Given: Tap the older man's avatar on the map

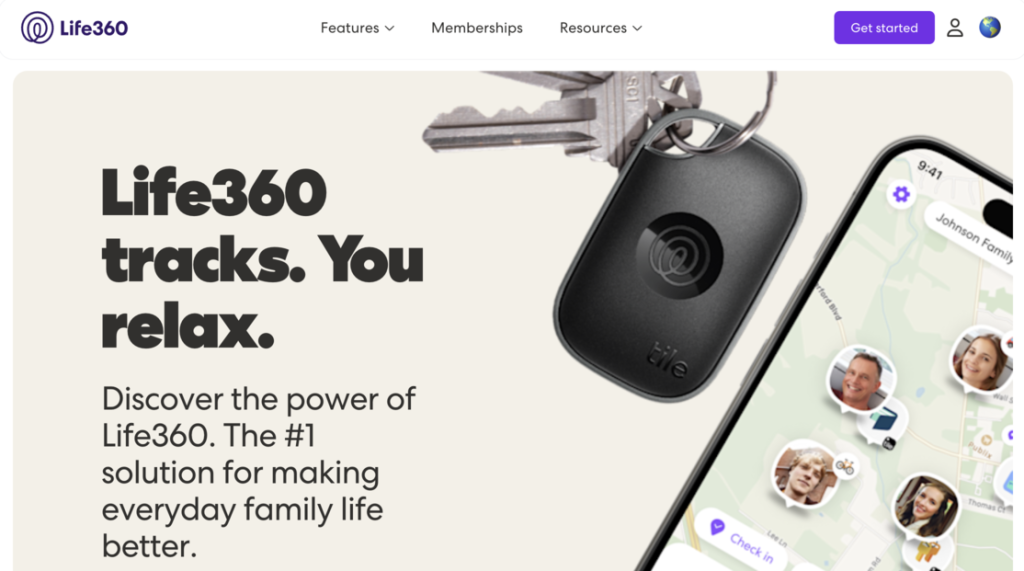Looking at the screenshot, I should pos(861,379).
